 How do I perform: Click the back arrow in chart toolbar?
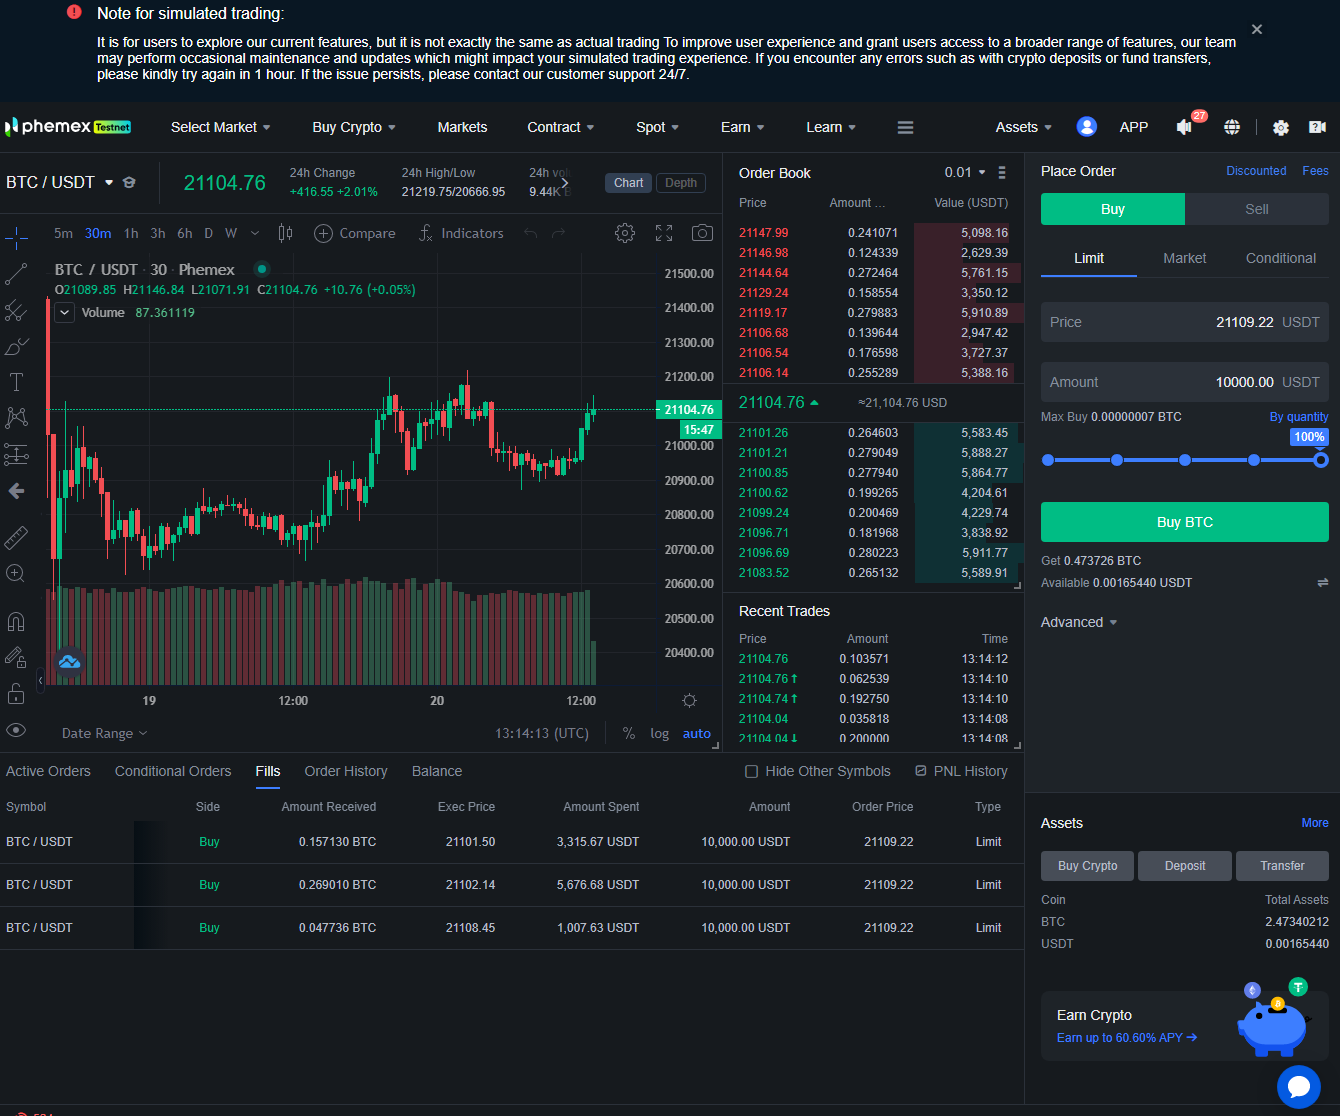[x=16, y=491]
